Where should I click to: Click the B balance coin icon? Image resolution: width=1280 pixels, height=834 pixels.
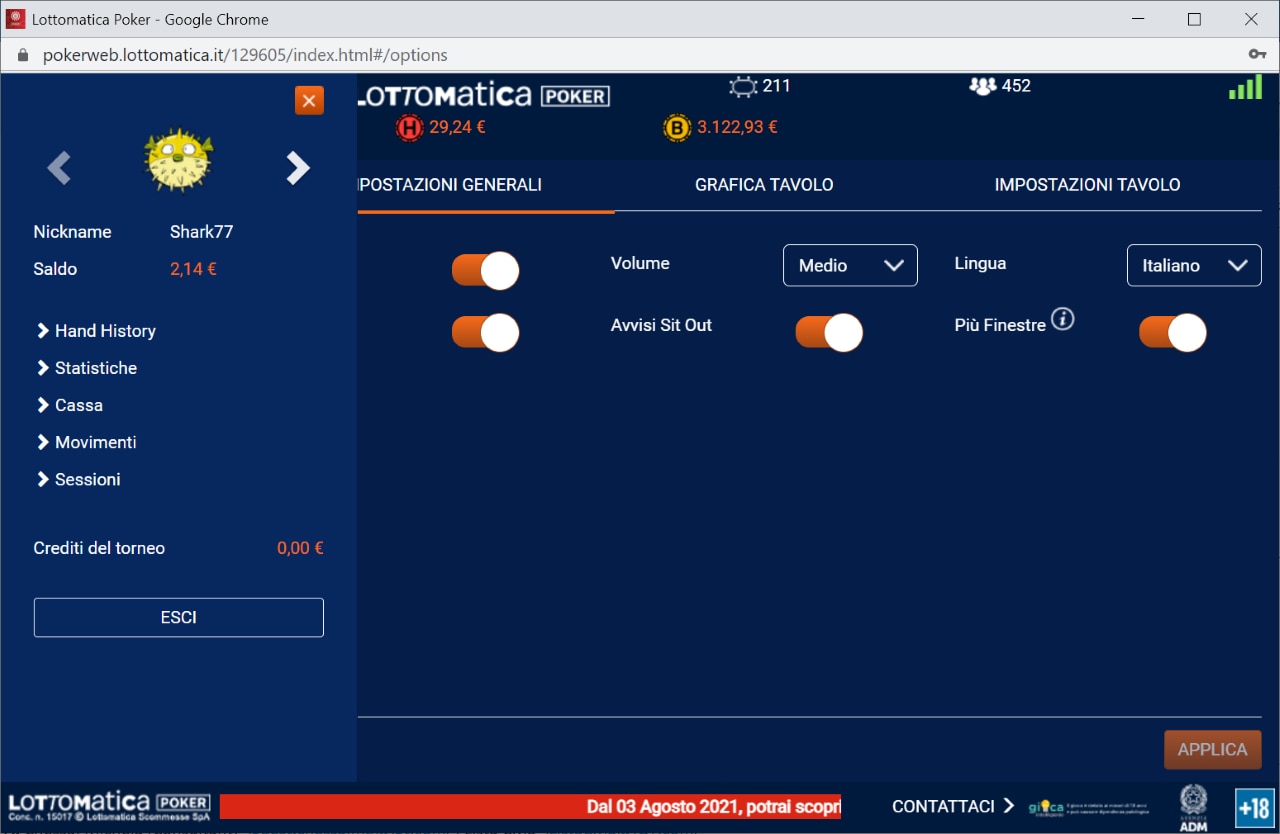tap(677, 128)
